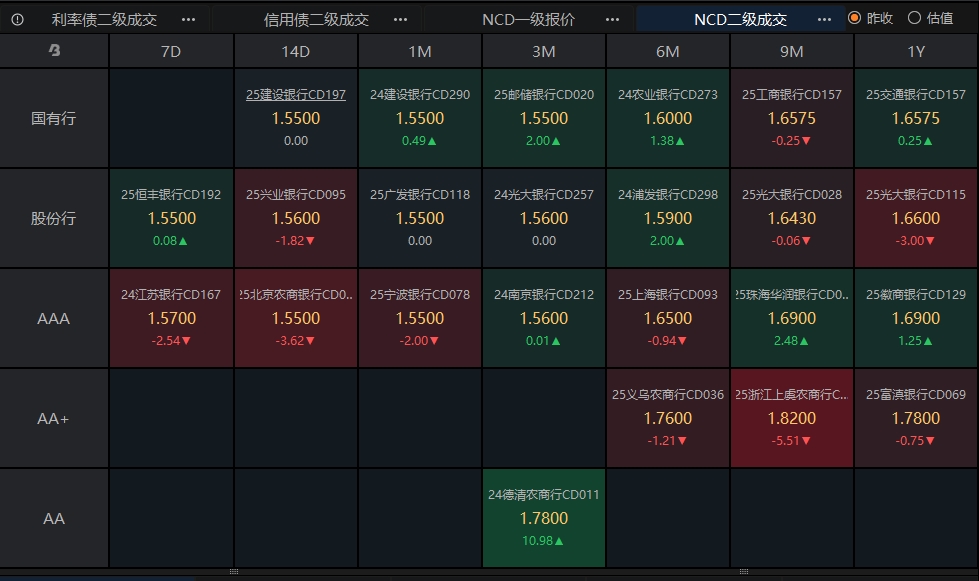The image size is (979, 581).
Task: Click the 25邮储银行CD020 cell
Action: (544, 118)
